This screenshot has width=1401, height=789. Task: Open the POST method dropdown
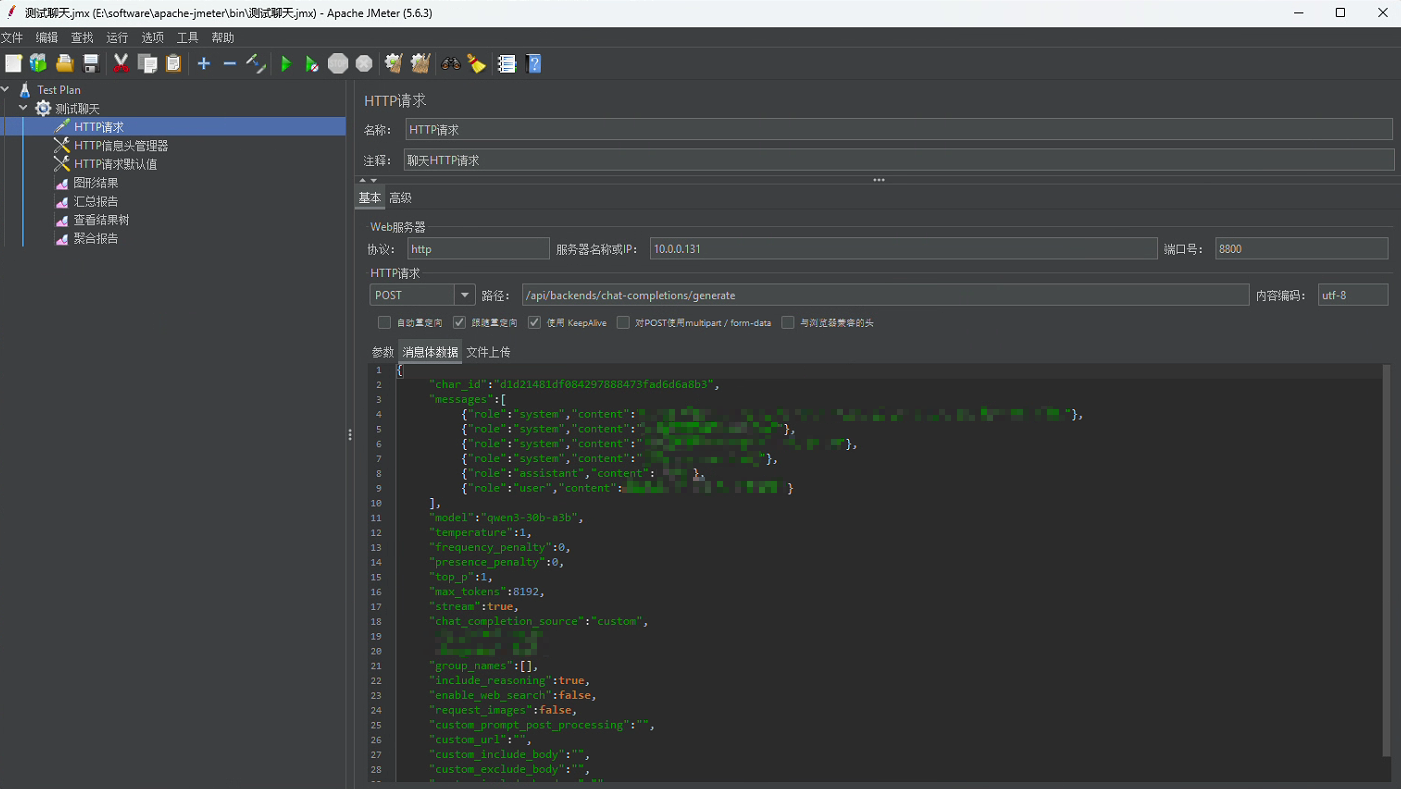(x=464, y=295)
